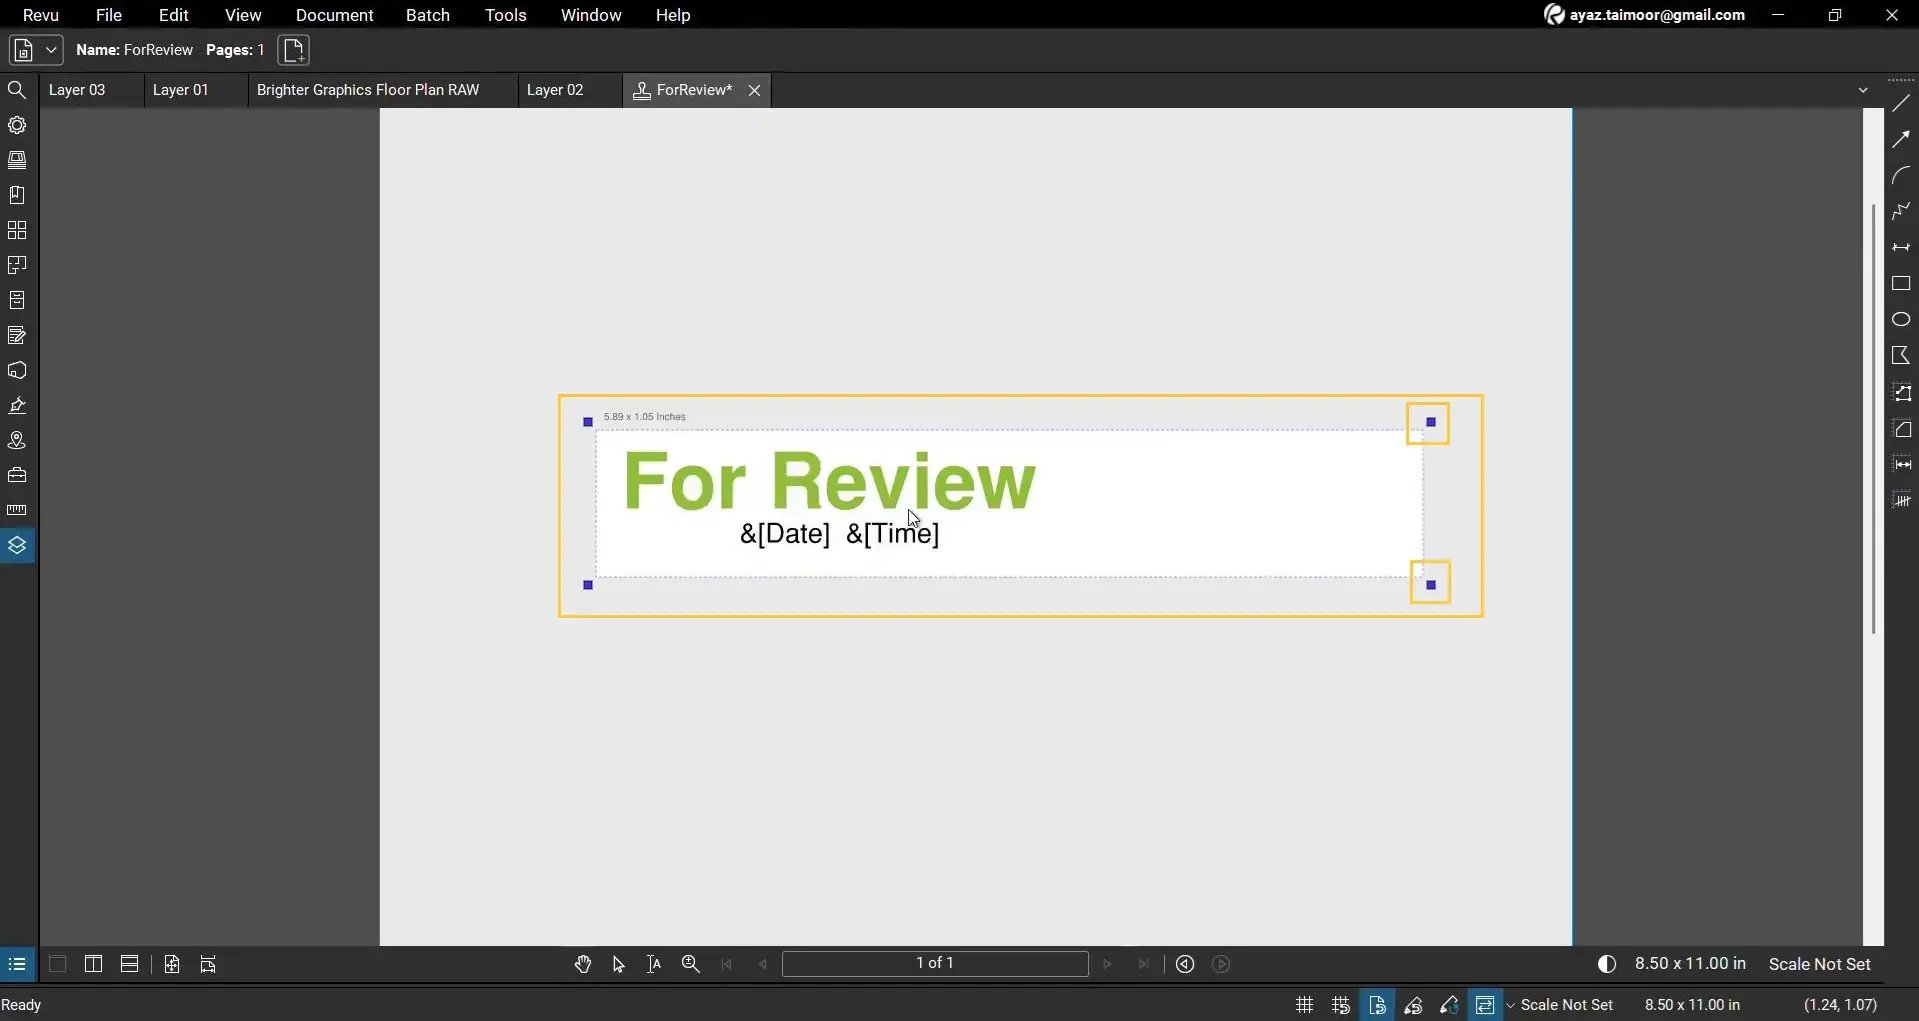This screenshot has width=1919, height=1021.
Task: Open the View menu
Action: 243,15
